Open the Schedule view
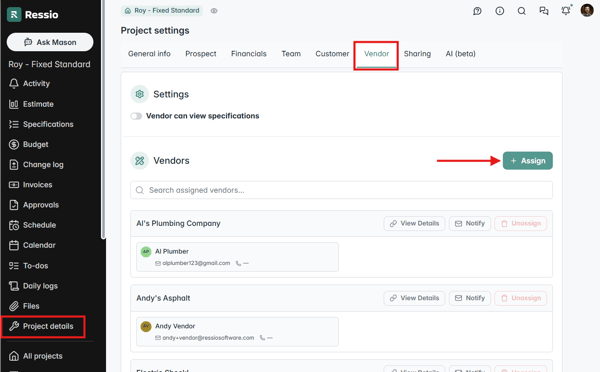Image resolution: width=600 pixels, height=372 pixels. pyautogui.click(x=32, y=225)
